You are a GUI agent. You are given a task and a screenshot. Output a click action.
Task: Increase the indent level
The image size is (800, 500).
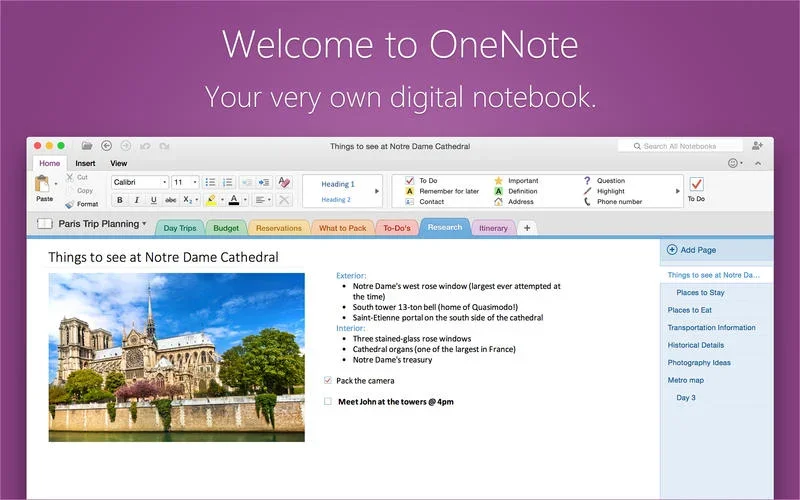point(264,182)
